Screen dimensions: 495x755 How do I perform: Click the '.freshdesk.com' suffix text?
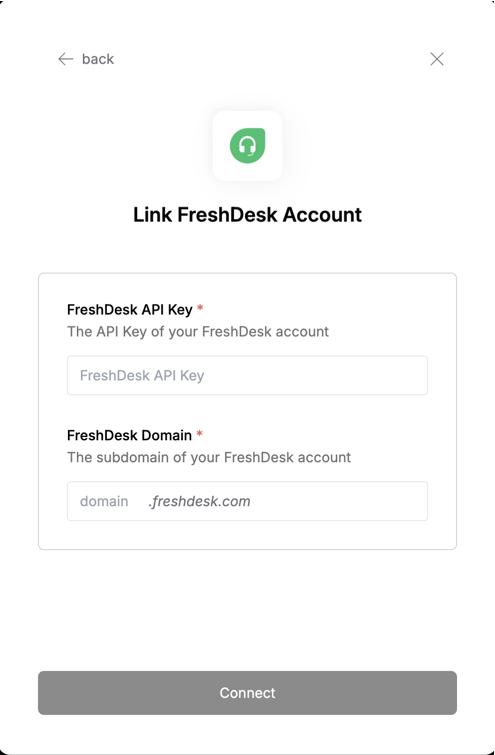pyautogui.click(x=199, y=501)
